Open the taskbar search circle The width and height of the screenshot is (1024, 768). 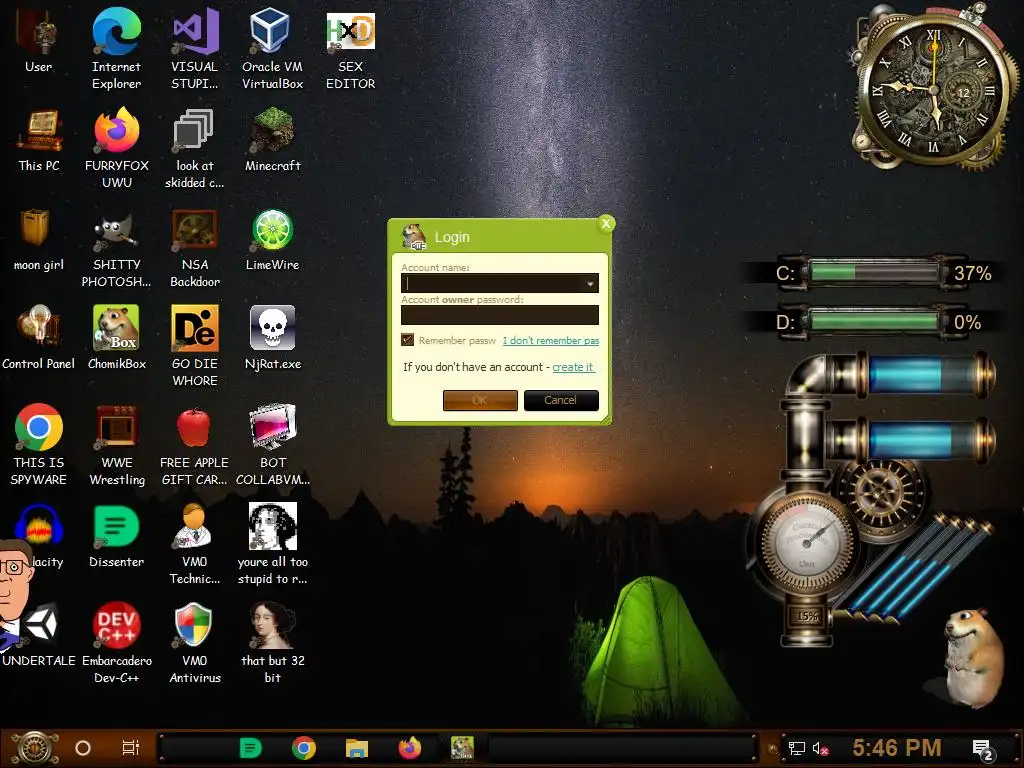(x=83, y=748)
